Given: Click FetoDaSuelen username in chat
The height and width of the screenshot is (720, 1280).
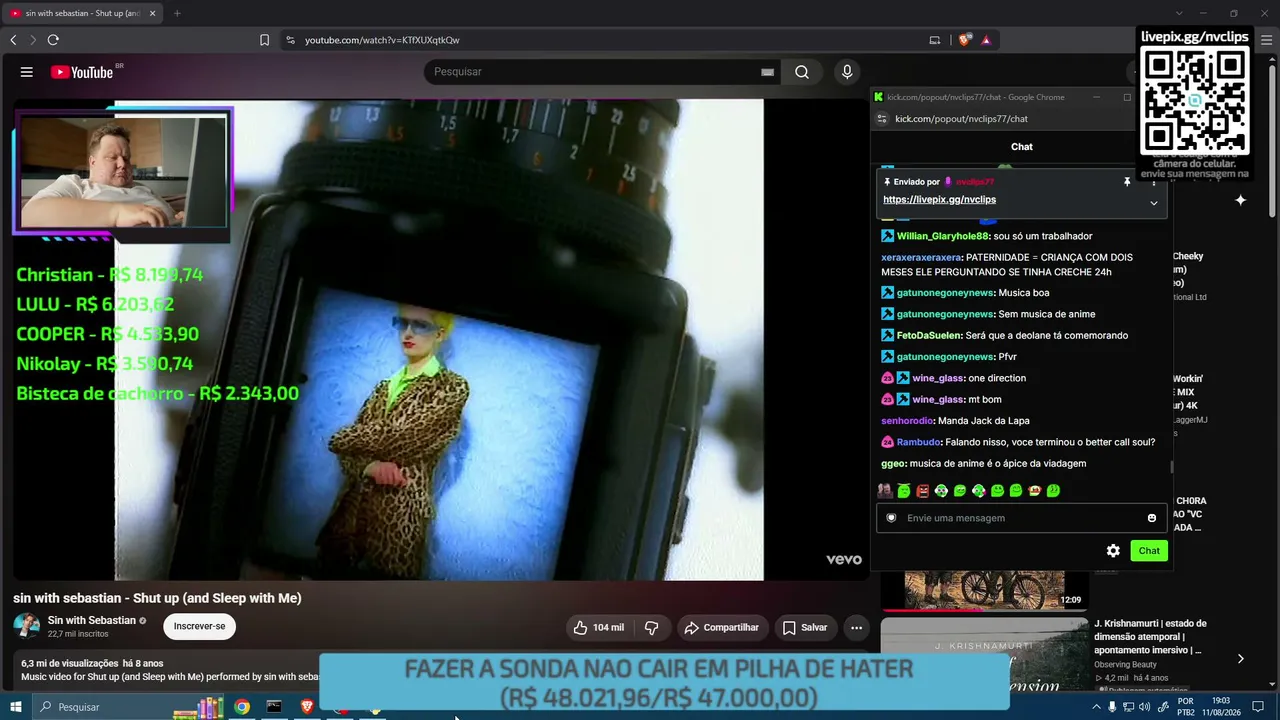Looking at the screenshot, I should coord(929,336).
